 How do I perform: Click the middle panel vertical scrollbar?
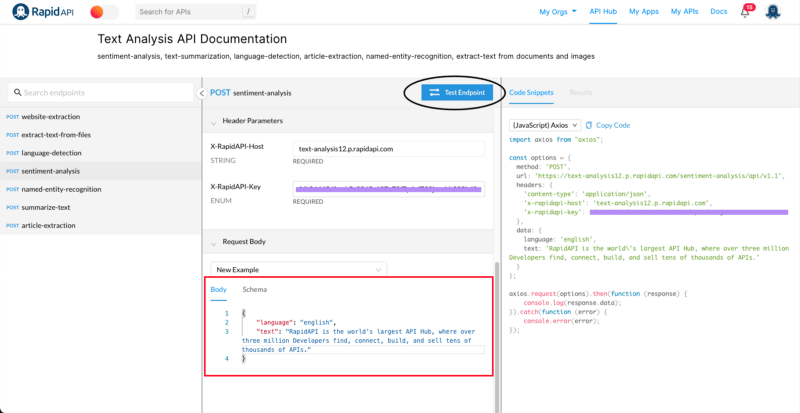(495, 337)
